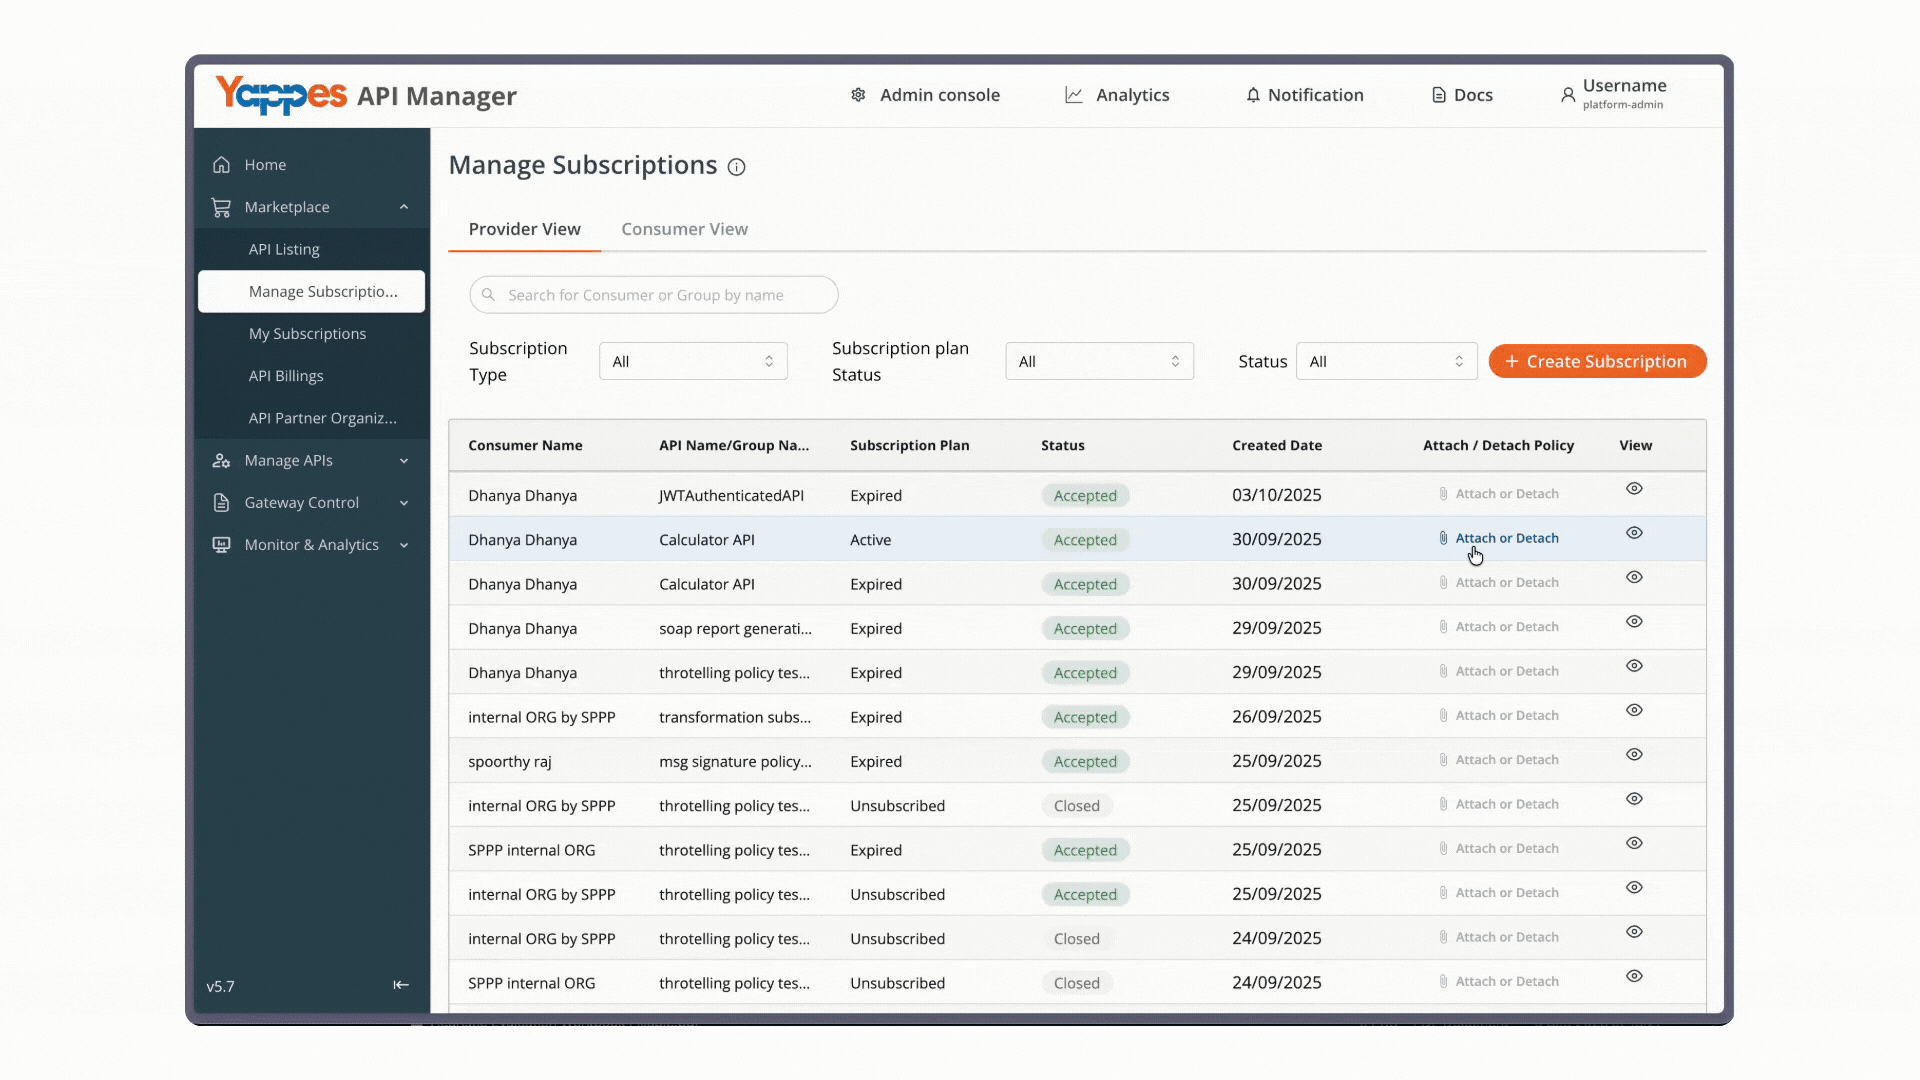Open Subscription Type dropdown
The width and height of the screenshot is (1920, 1080).
pos(693,361)
